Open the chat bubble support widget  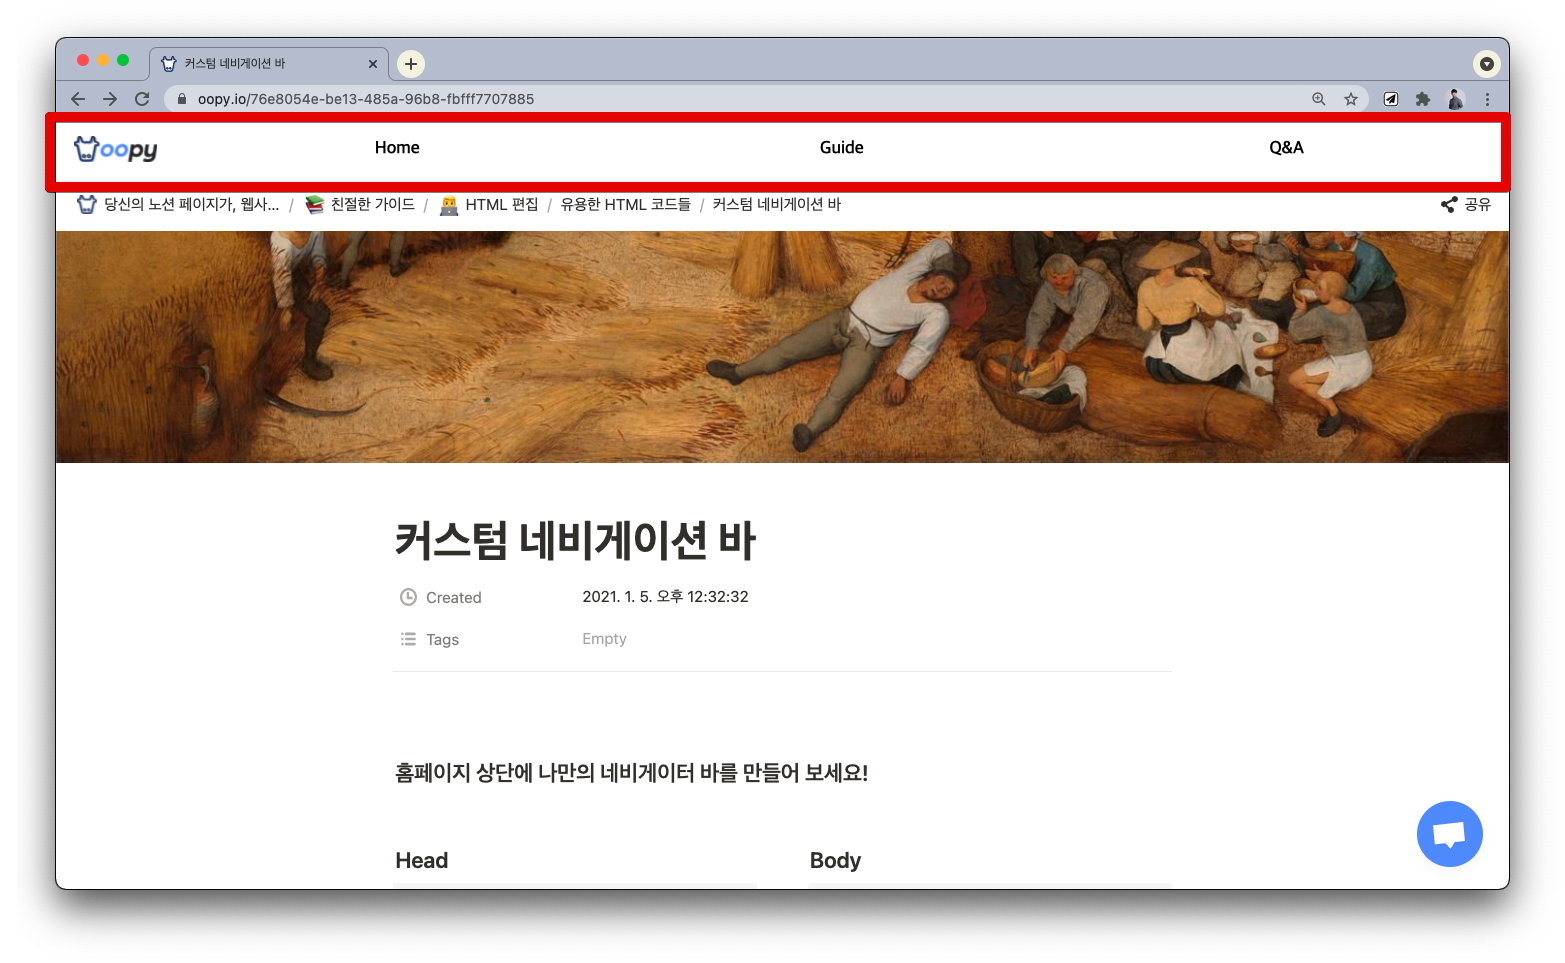tap(1449, 834)
